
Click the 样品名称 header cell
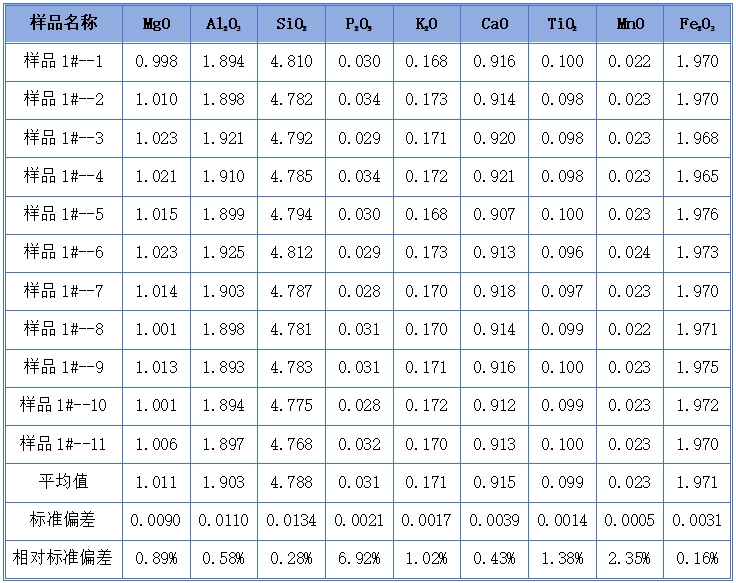click(x=63, y=24)
